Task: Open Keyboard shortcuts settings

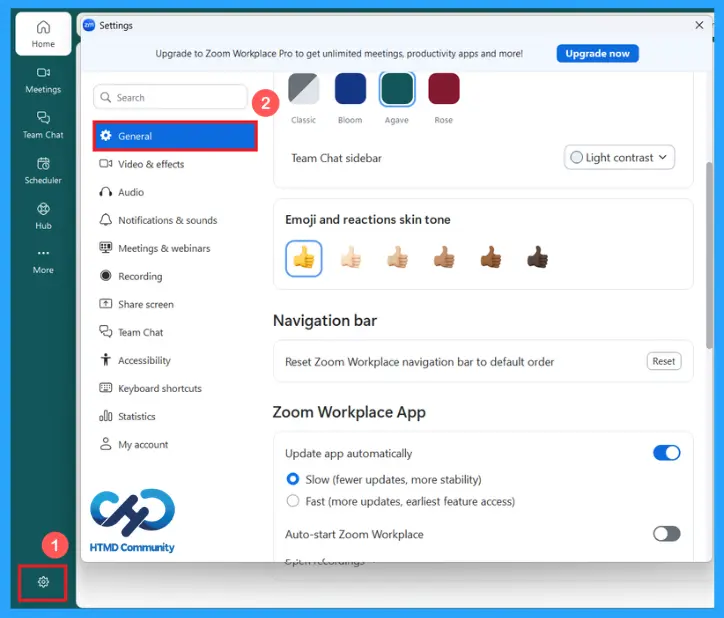Action: tap(175, 388)
